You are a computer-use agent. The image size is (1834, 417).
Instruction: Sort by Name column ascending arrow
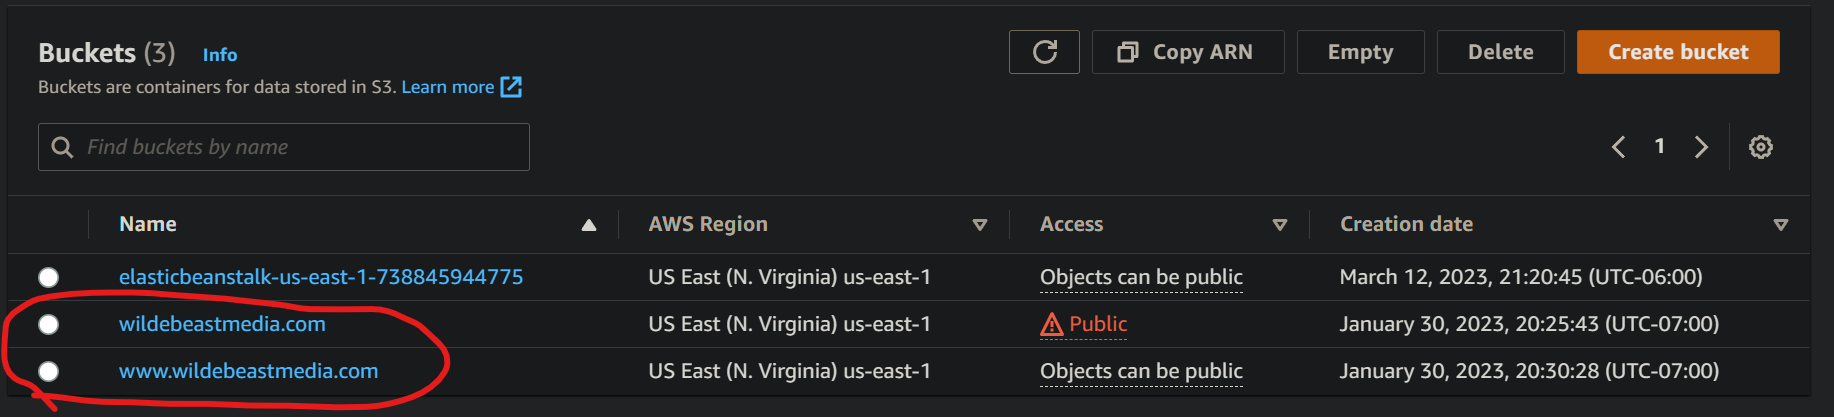click(x=589, y=225)
